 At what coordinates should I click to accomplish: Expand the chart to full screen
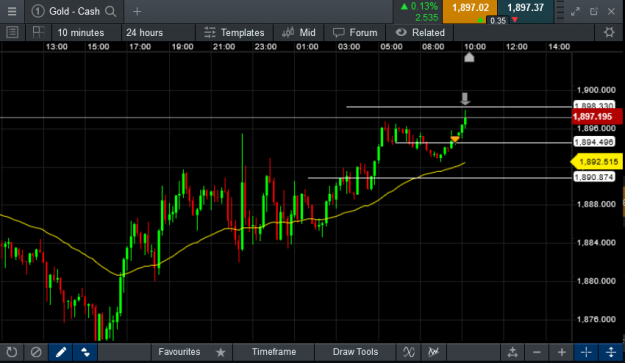pos(575,11)
